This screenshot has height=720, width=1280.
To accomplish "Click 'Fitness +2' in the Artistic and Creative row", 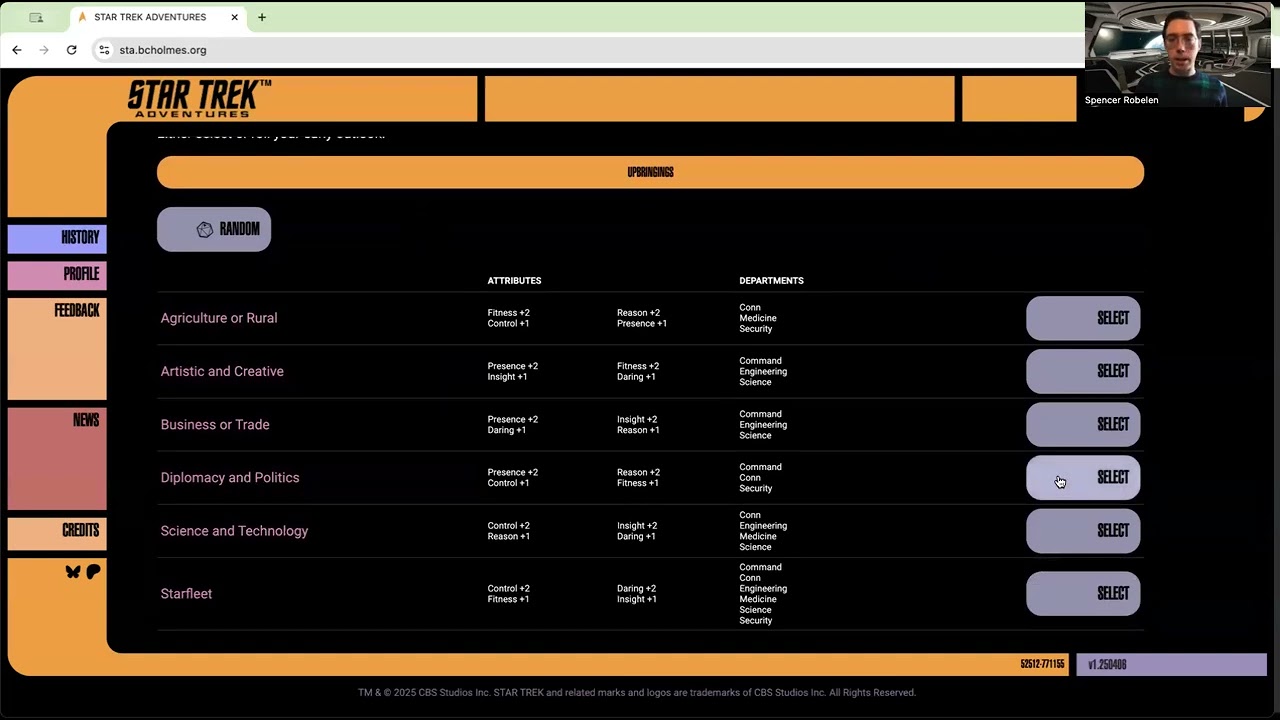I will point(638,366).
